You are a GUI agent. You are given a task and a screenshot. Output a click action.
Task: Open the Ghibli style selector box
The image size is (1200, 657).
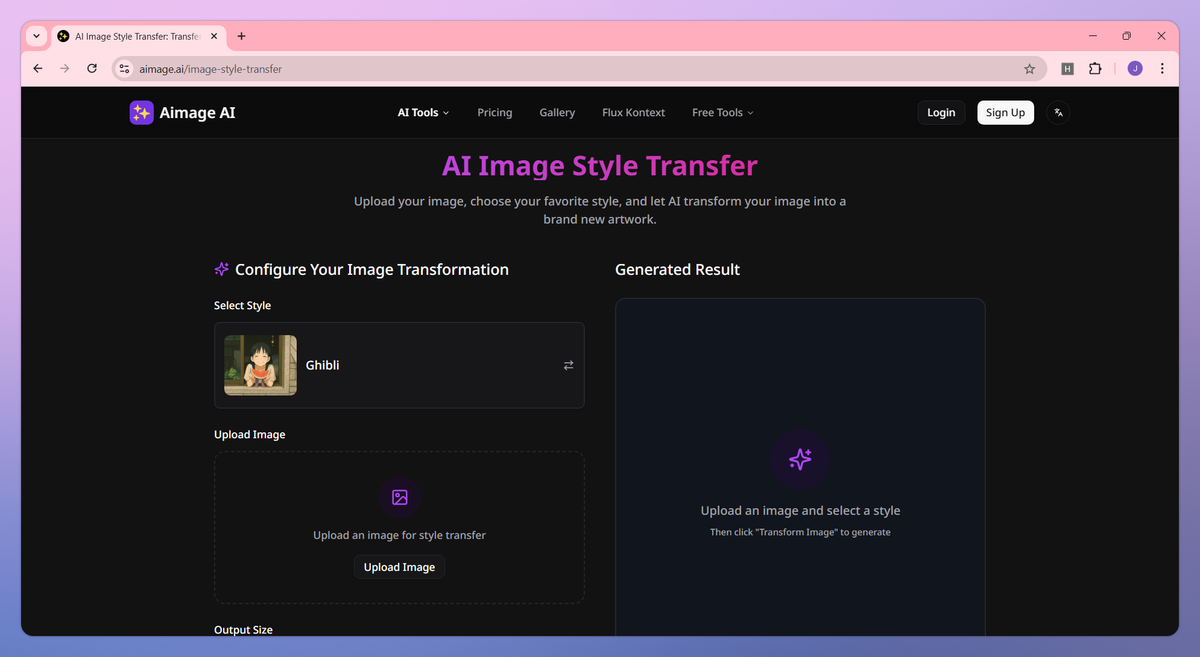click(399, 365)
